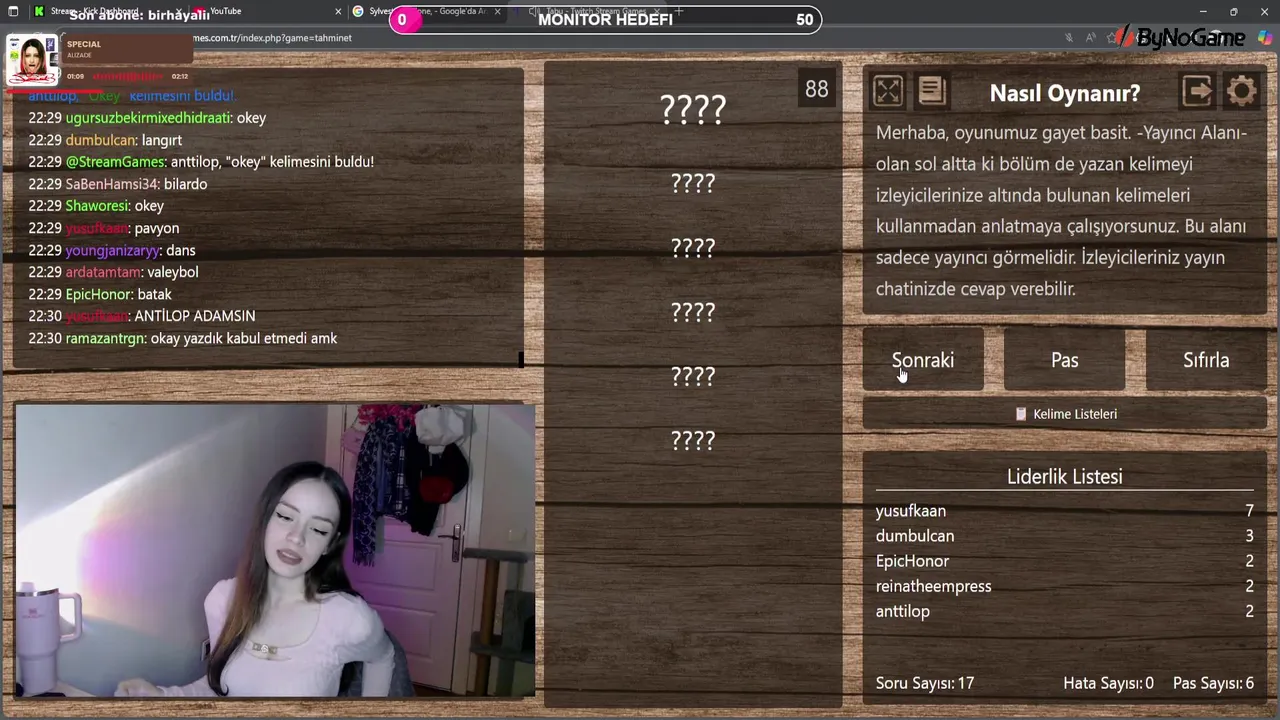Select EpicHonor in the leaderboard
Image resolution: width=1280 pixels, height=720 pixels.
click(912, 561)
